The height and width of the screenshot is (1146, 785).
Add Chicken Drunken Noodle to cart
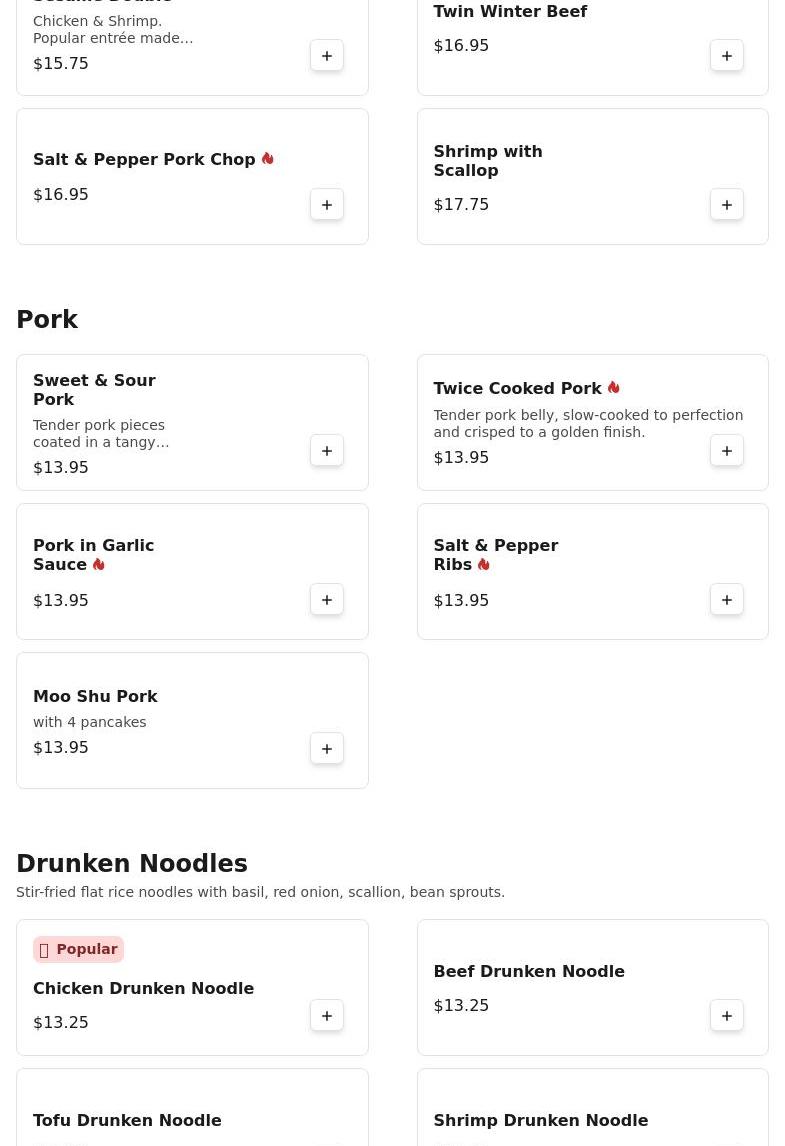(327, 1016)
